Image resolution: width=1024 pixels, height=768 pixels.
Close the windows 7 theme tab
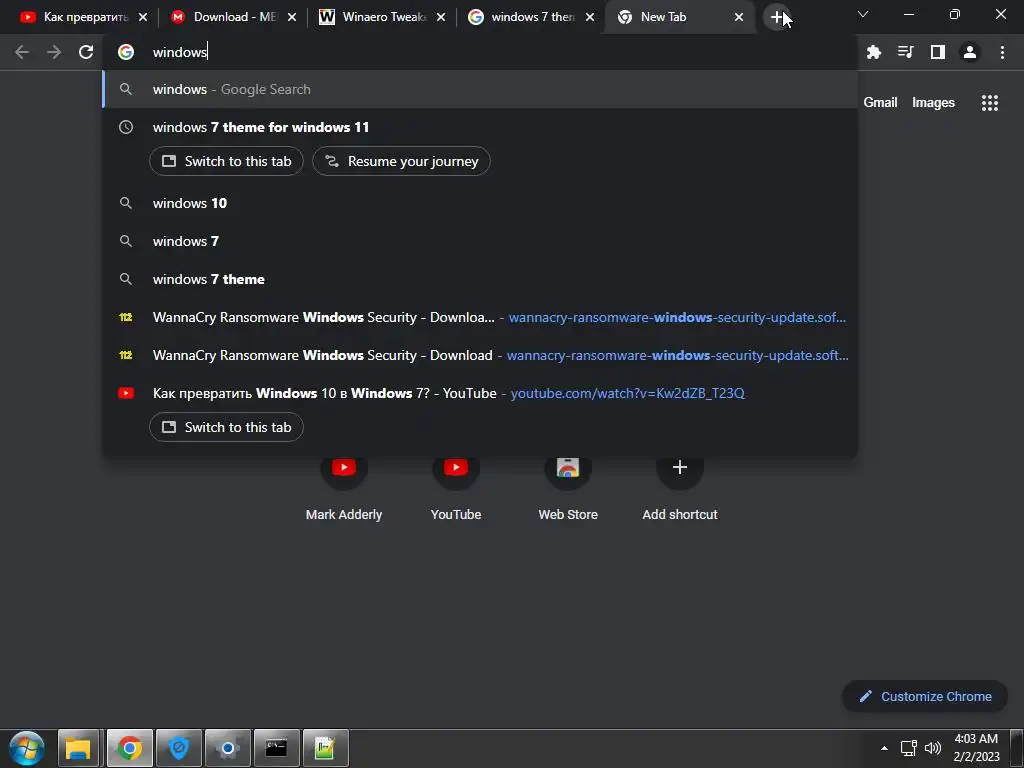(590, 17)
